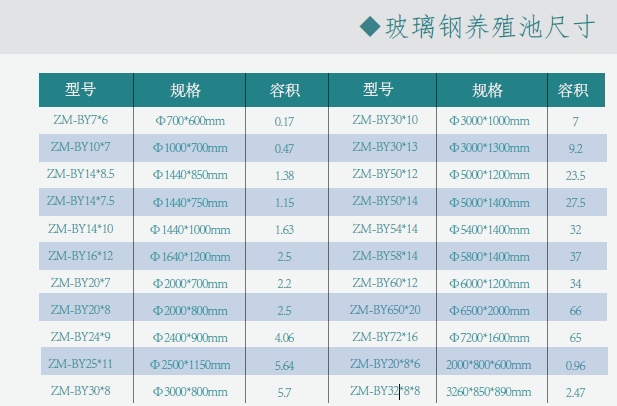Click spec cell Φ700*600mm

point(190,121)
